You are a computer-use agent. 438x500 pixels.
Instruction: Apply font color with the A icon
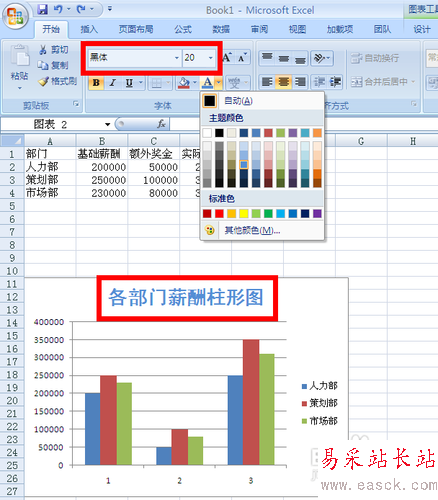pyautogui.click(x=207, y=82)
